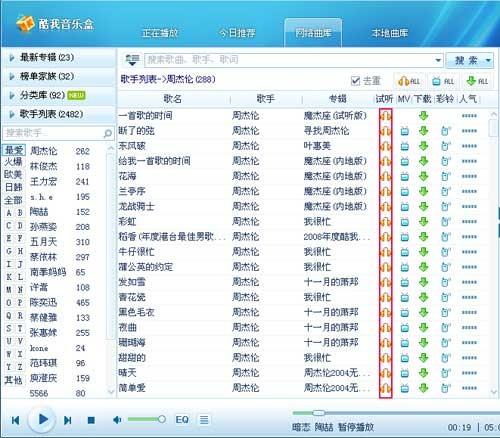The height and width of the screenshot is (438, 500).
Task: Play the current song
Action: (x=42, y=419)
